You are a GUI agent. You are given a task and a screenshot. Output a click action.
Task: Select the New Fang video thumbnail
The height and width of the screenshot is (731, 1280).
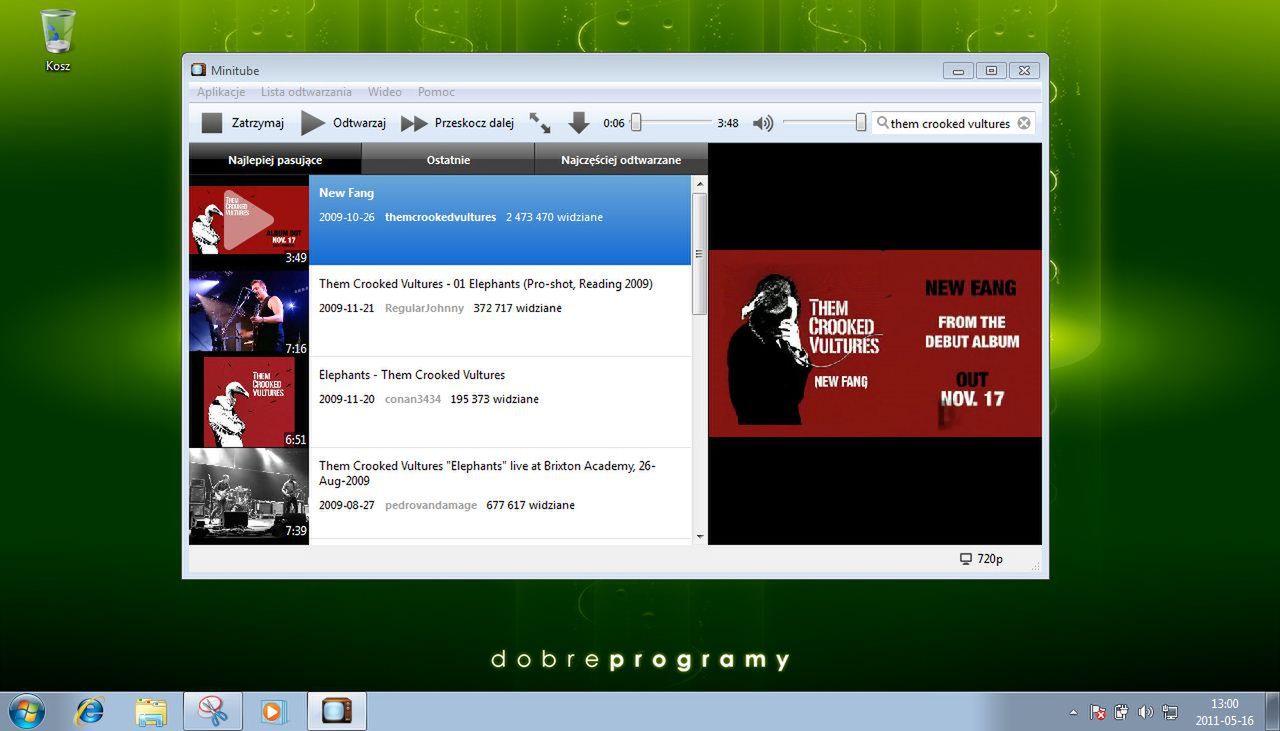(249, 220)
